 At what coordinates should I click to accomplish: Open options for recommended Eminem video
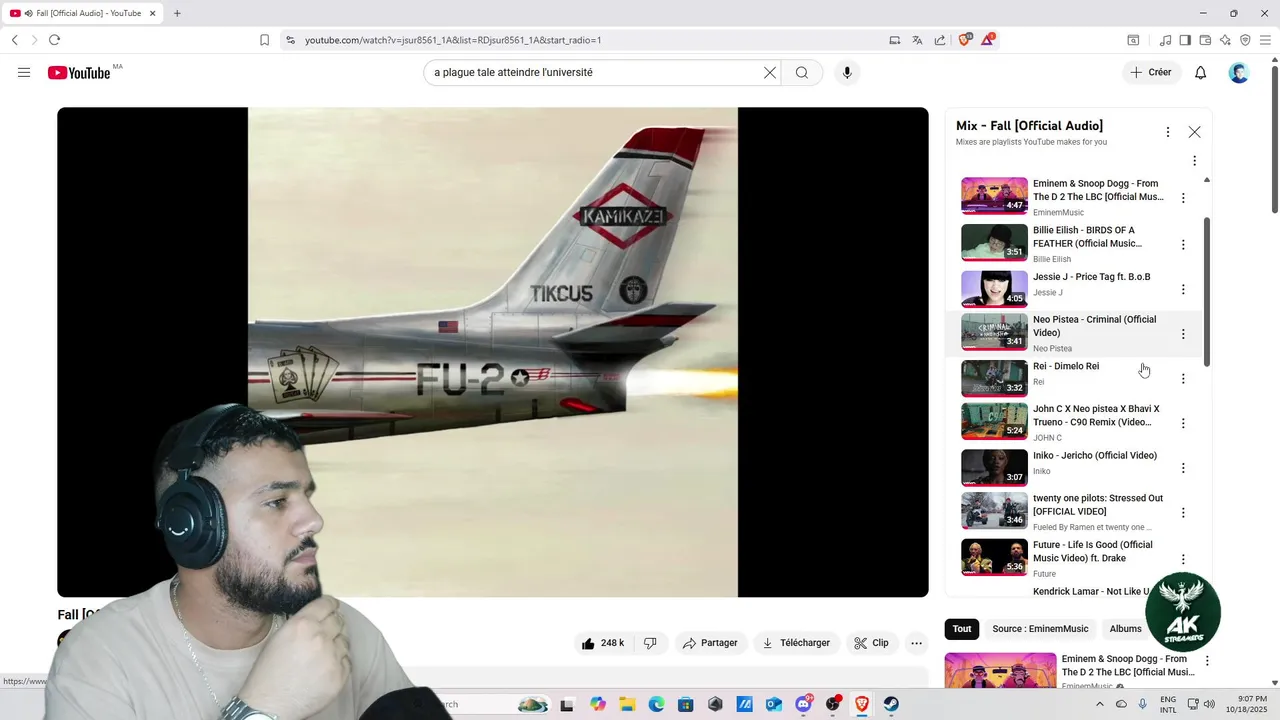tap(1207, 661)
